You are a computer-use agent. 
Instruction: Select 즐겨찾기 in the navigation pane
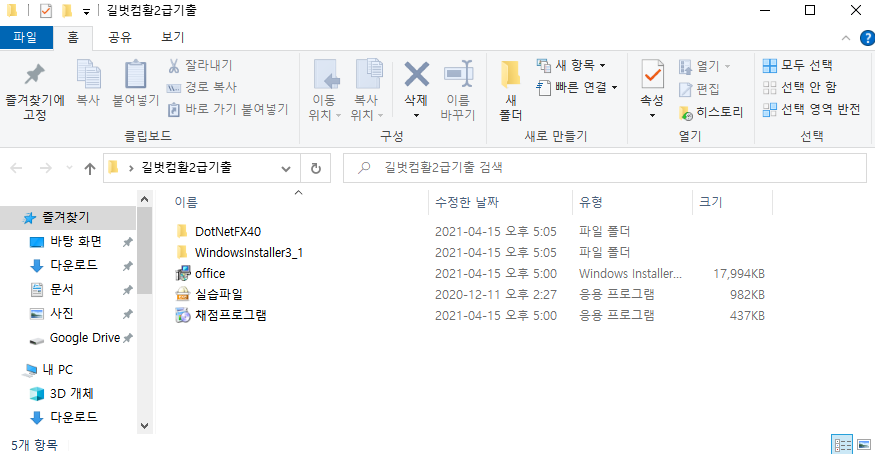pos(67,218)
